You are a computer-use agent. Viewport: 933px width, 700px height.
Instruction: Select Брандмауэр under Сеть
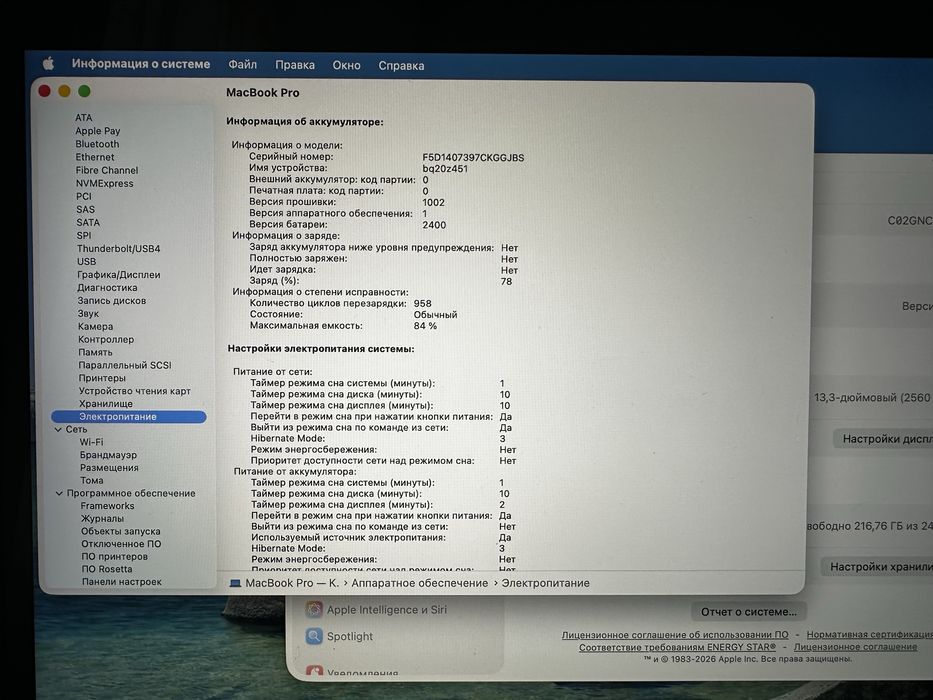pyautogui.click(x=108, y=455)
